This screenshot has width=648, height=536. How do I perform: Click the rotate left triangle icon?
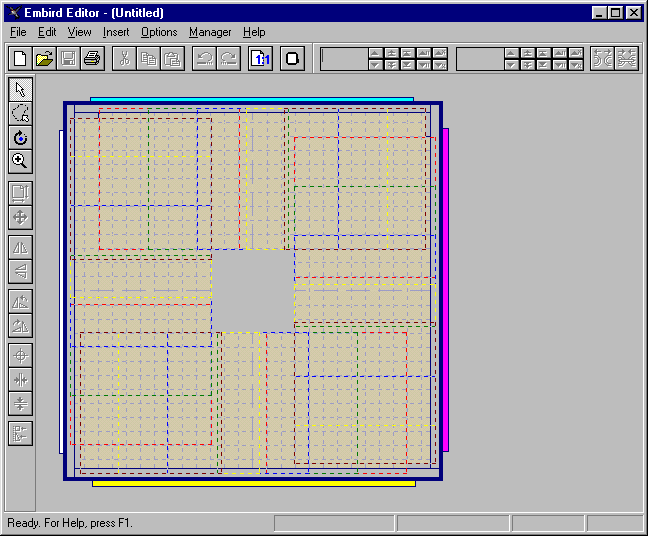[20, 301]
